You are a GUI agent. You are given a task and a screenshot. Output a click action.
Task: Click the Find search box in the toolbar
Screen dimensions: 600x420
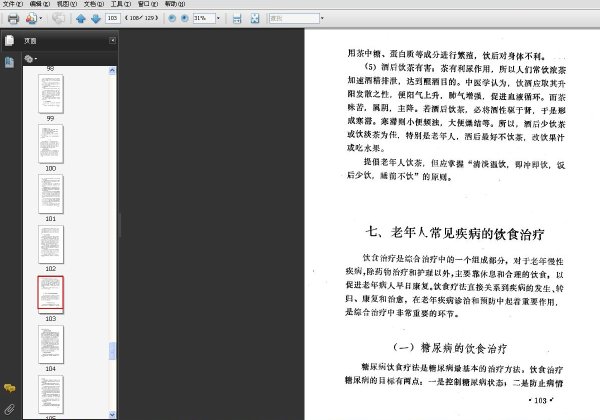294,18
